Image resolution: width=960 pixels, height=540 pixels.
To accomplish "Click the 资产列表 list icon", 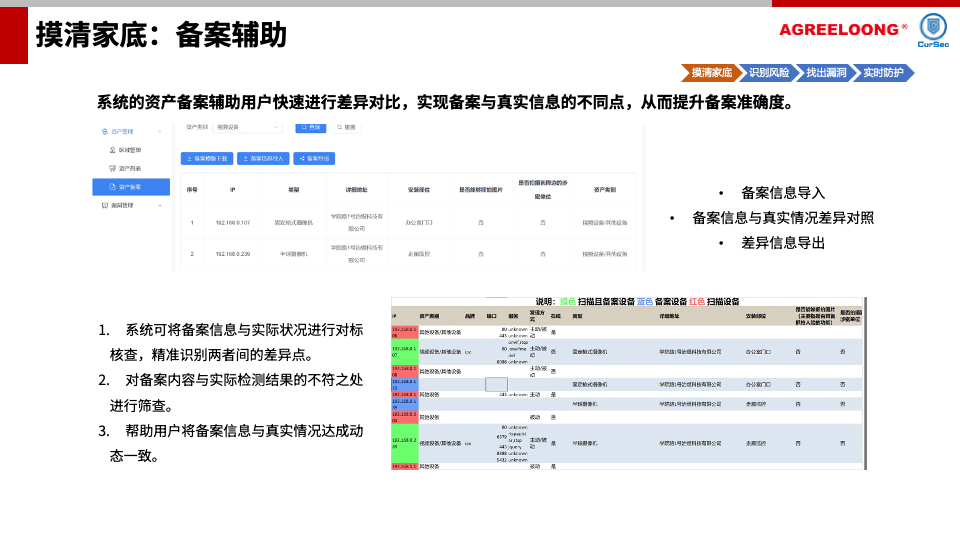I will click(112, 168).
